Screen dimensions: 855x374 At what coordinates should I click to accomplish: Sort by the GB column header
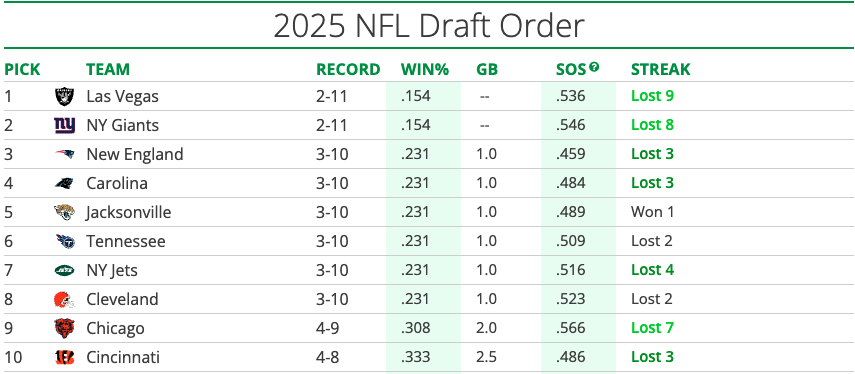487,70
